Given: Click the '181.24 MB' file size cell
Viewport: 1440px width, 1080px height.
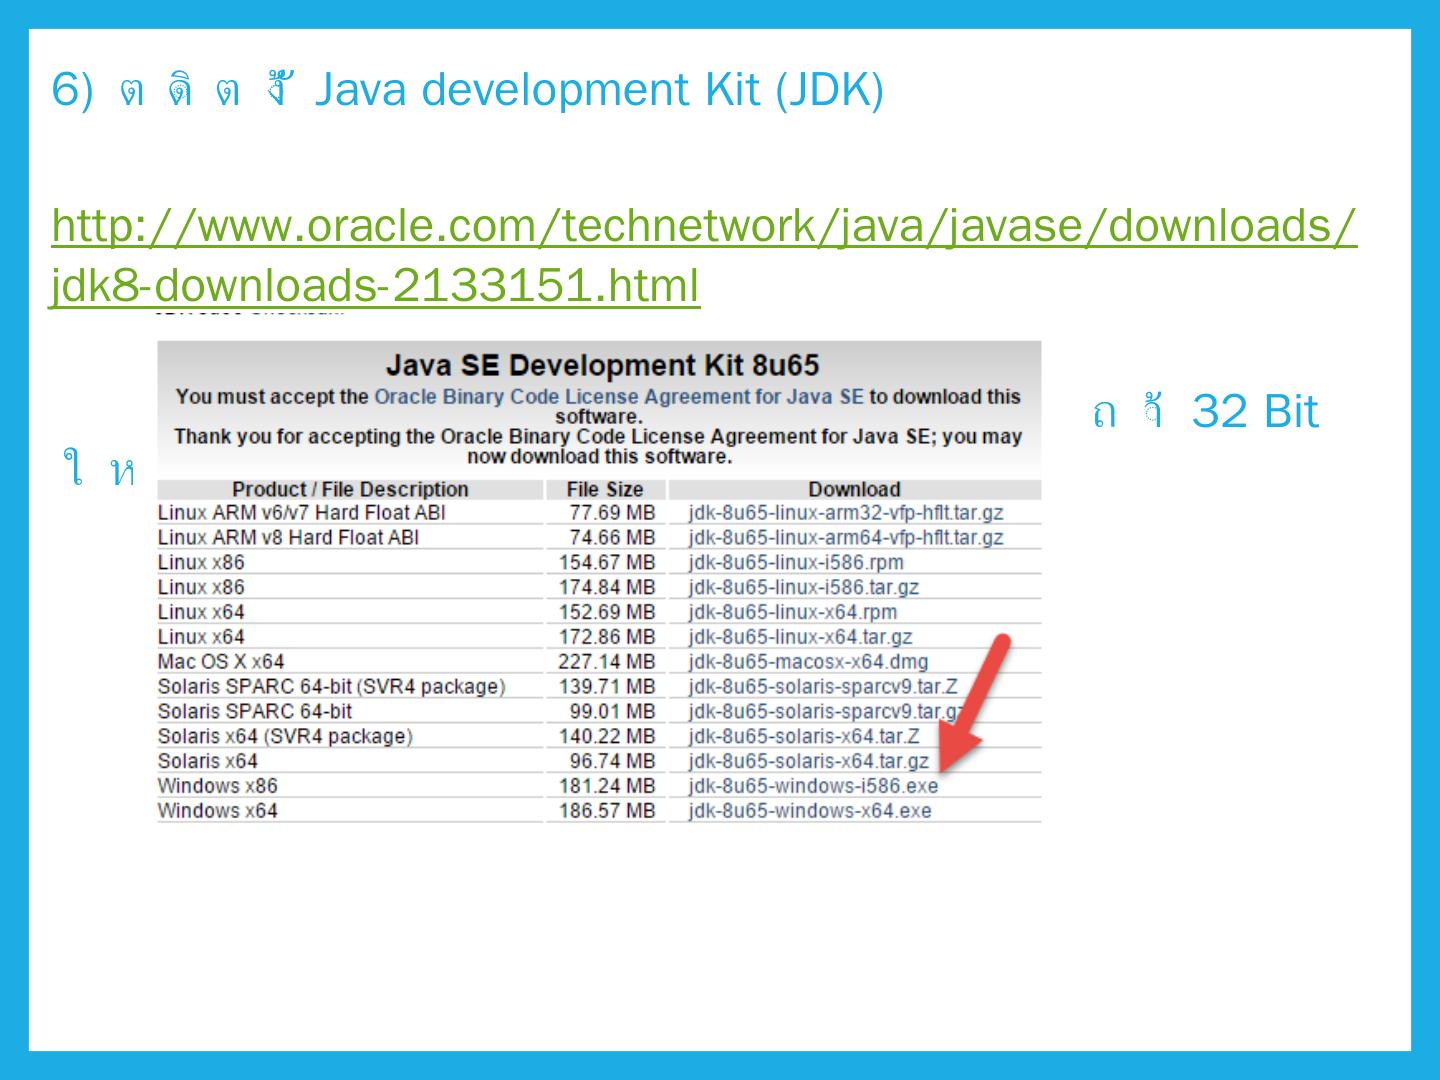Looking at the screenshot, I should point(606,786).
